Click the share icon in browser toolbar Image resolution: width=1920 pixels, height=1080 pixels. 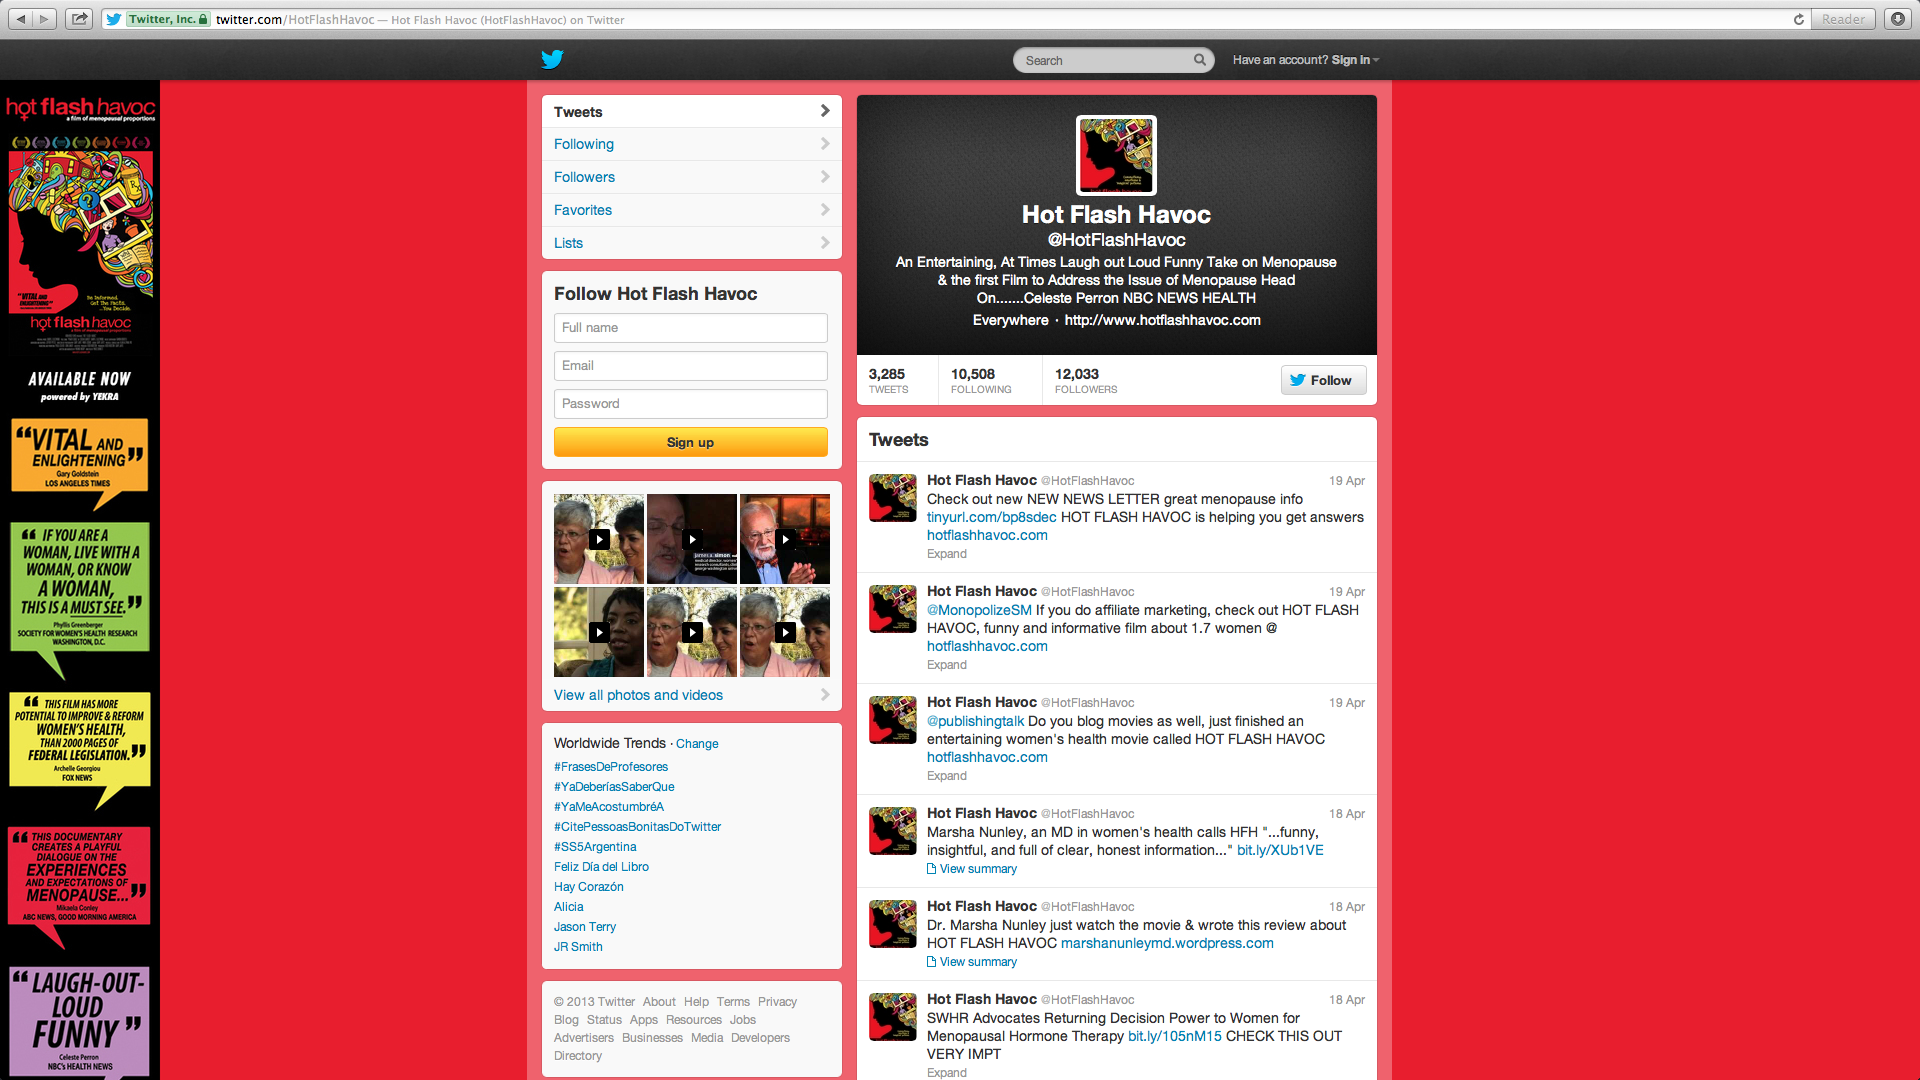[79, 19]
